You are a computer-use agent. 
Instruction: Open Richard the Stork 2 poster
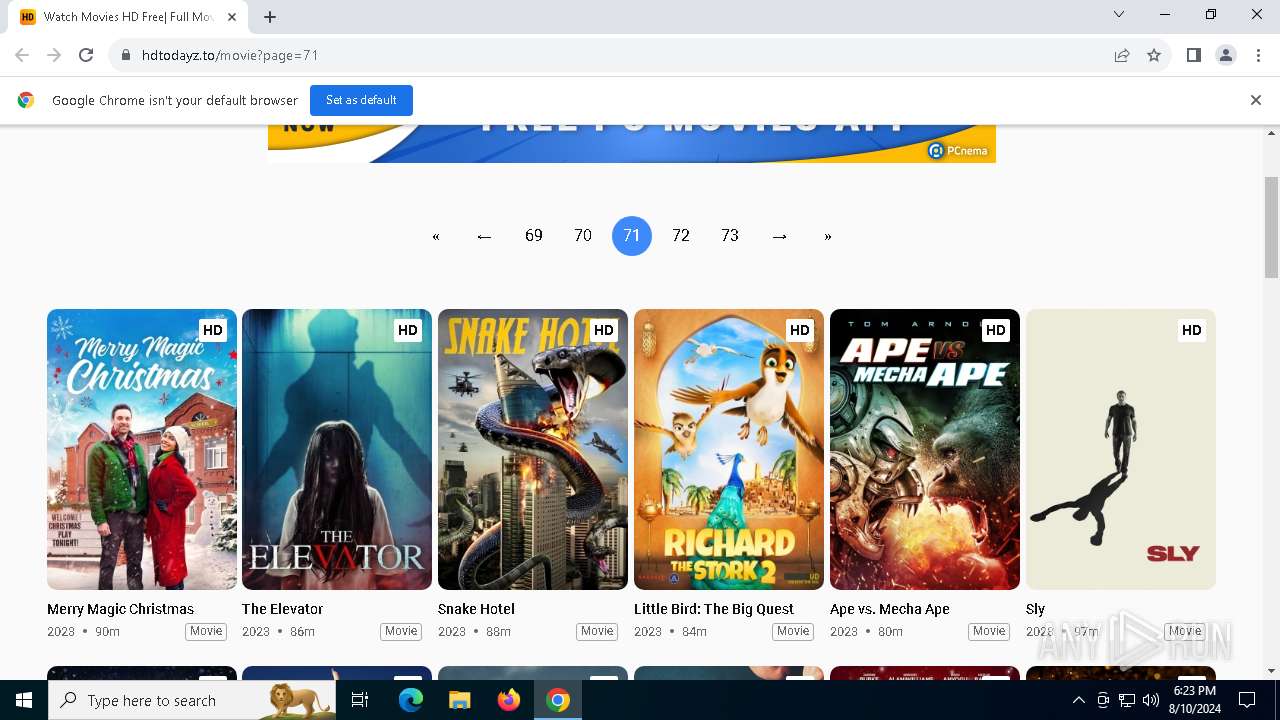click(729, 449)
